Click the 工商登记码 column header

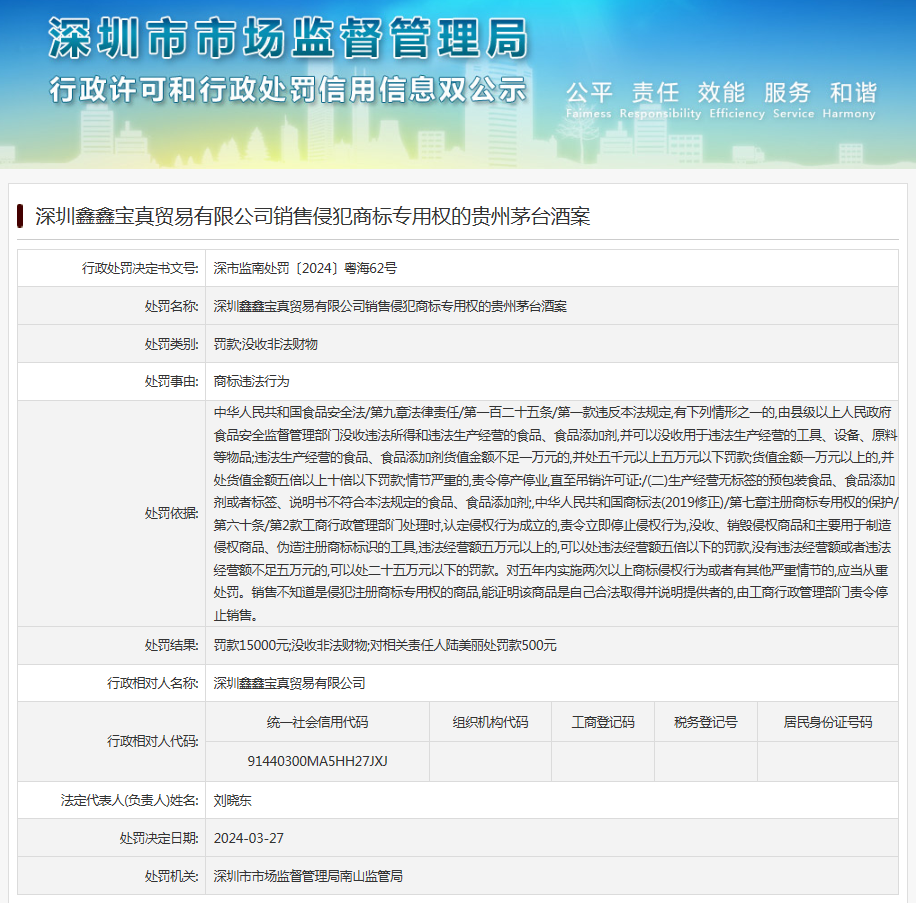pos(603,723)
